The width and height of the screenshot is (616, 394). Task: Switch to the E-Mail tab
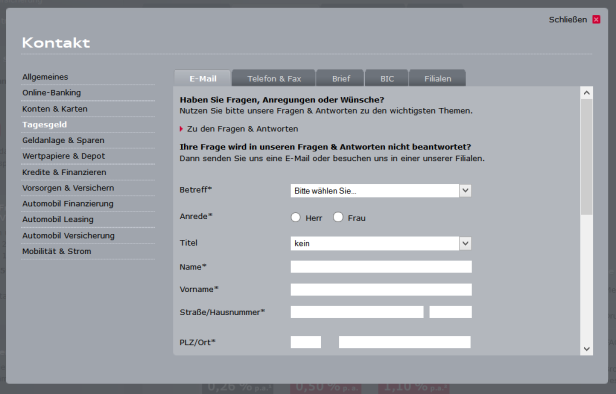[x=203, y=78]
